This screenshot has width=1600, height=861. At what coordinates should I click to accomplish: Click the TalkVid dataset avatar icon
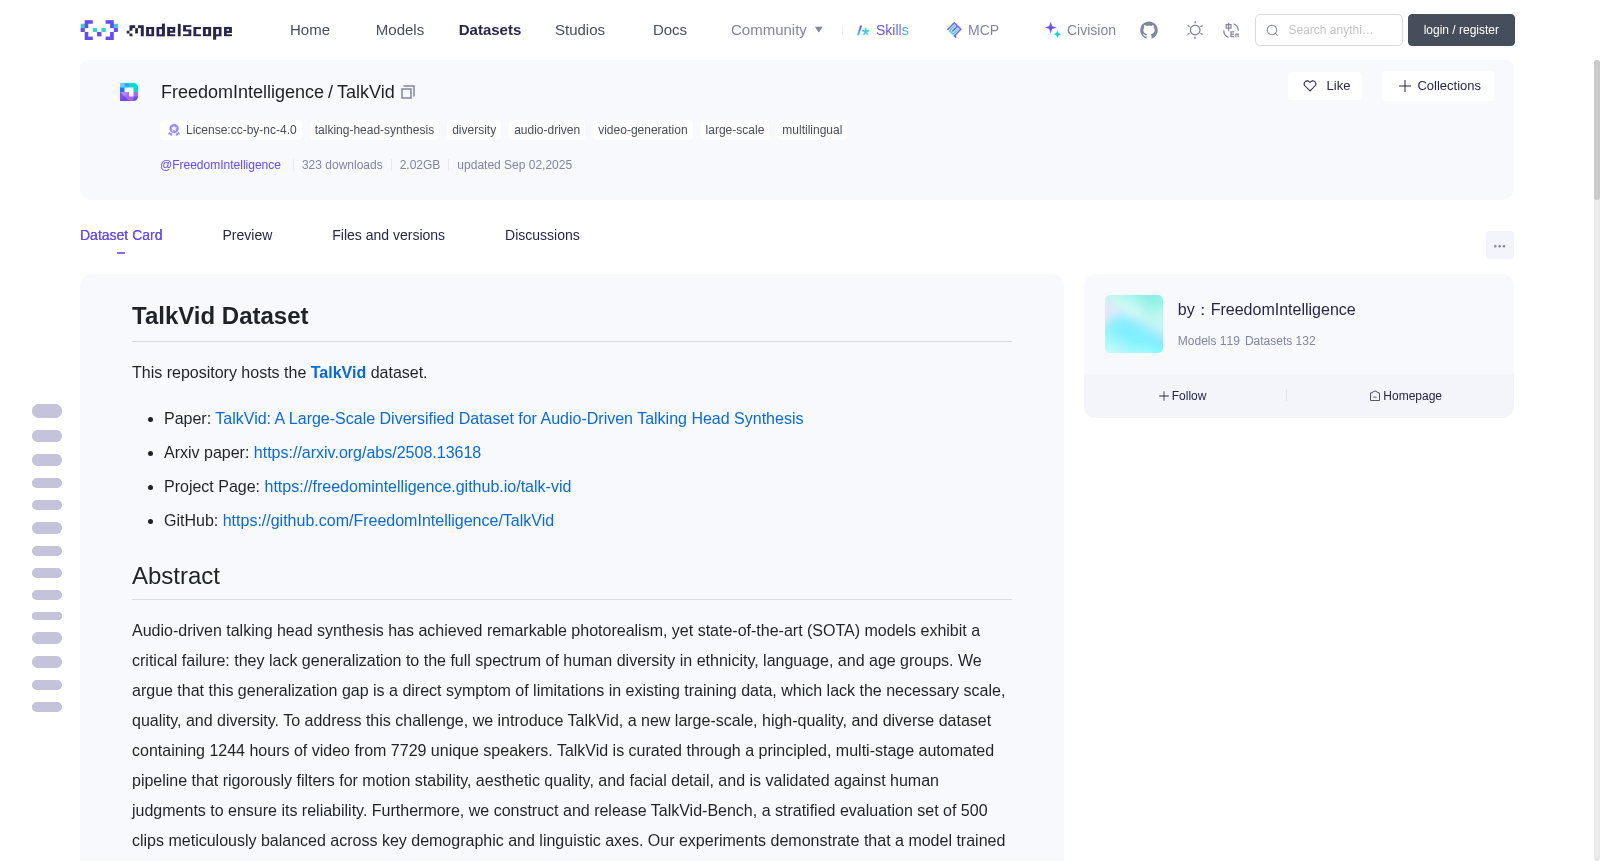(129, 92)
